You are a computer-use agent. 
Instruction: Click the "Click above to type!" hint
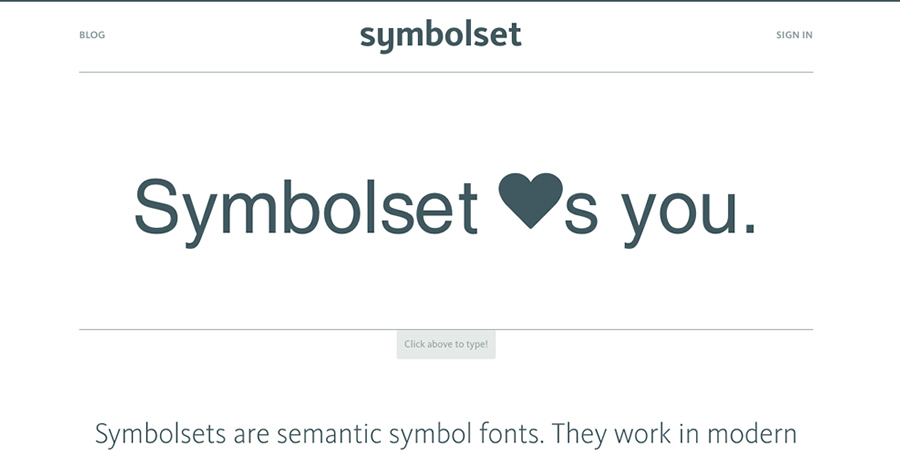coord(446,344)
